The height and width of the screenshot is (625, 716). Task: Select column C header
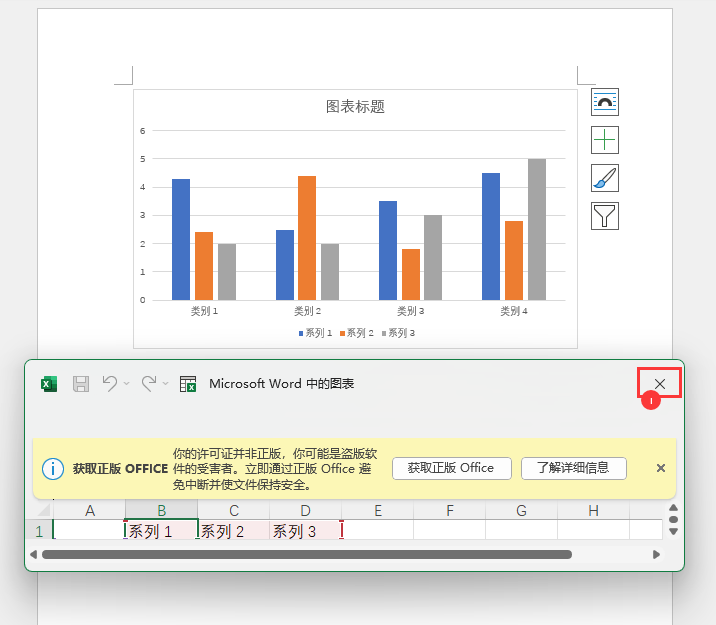point(234,510)
